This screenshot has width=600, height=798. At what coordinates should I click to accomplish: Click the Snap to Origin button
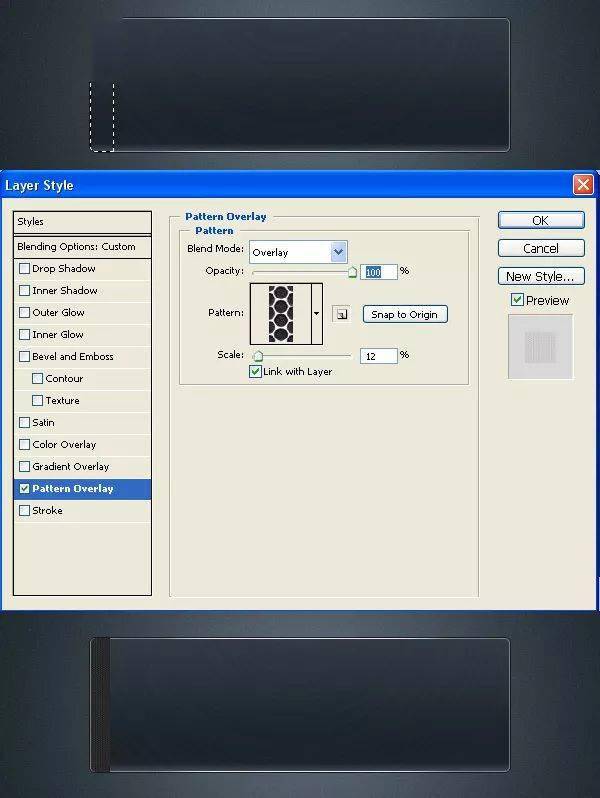[x=404, y=314]
